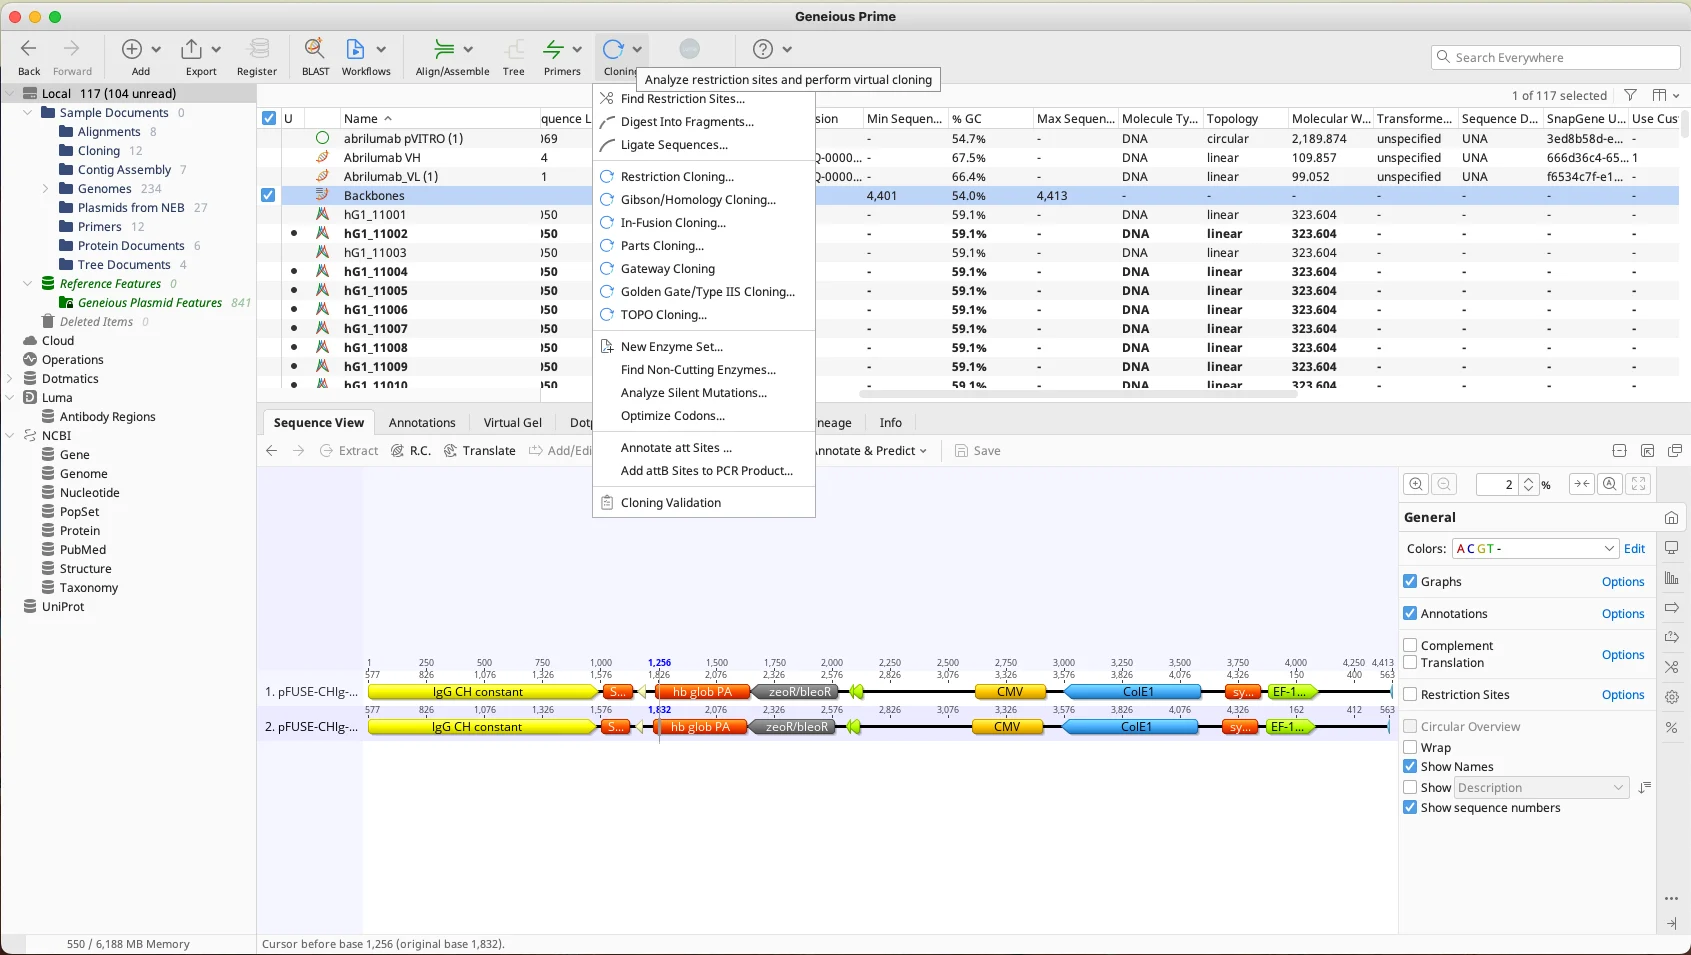Click the Add plus icon
Viewport: 1691px width, 955px height.
click(x=132, y=48)
